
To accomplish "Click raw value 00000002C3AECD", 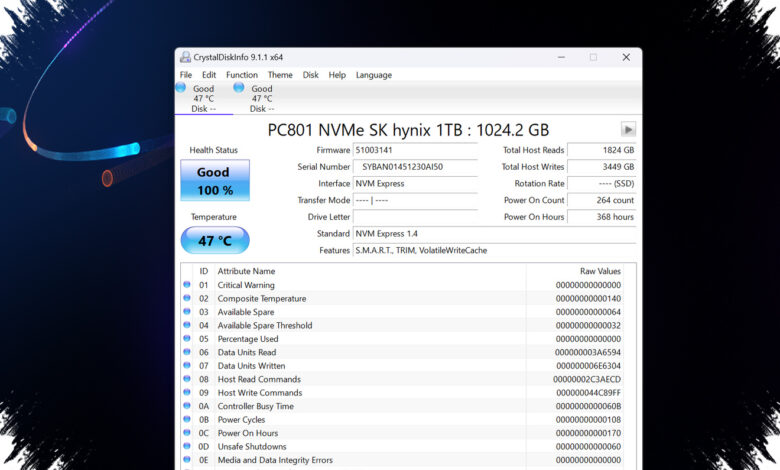I will [587, 379].
